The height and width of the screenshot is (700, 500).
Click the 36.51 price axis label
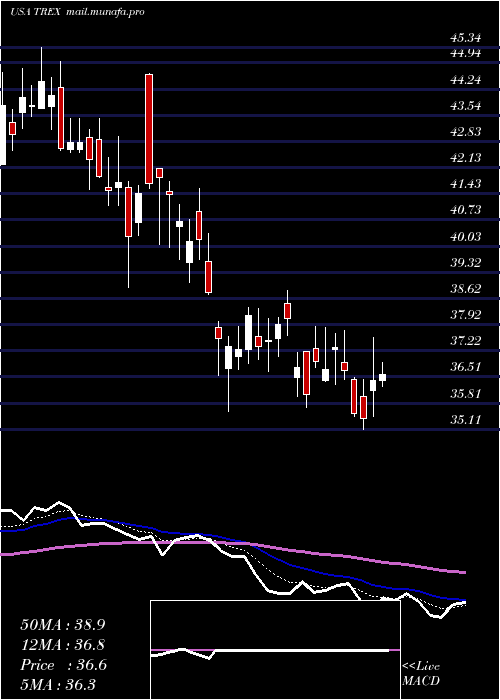pyautogui.click(x=466, y=367)
